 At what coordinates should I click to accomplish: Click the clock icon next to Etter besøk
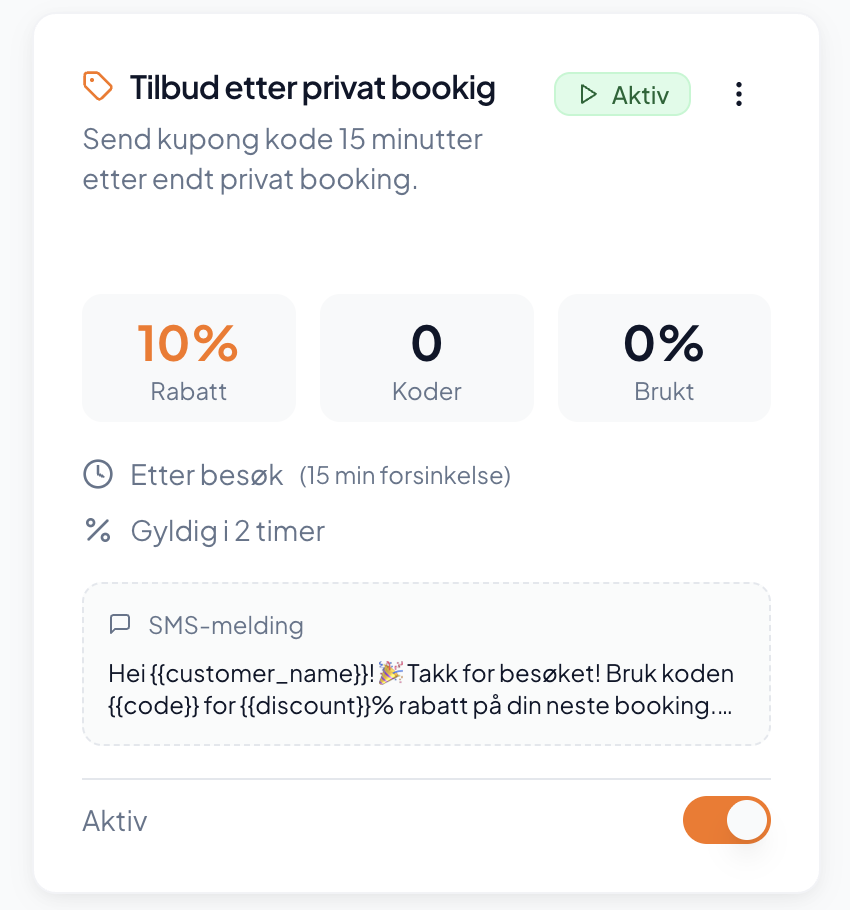(97, 474)
